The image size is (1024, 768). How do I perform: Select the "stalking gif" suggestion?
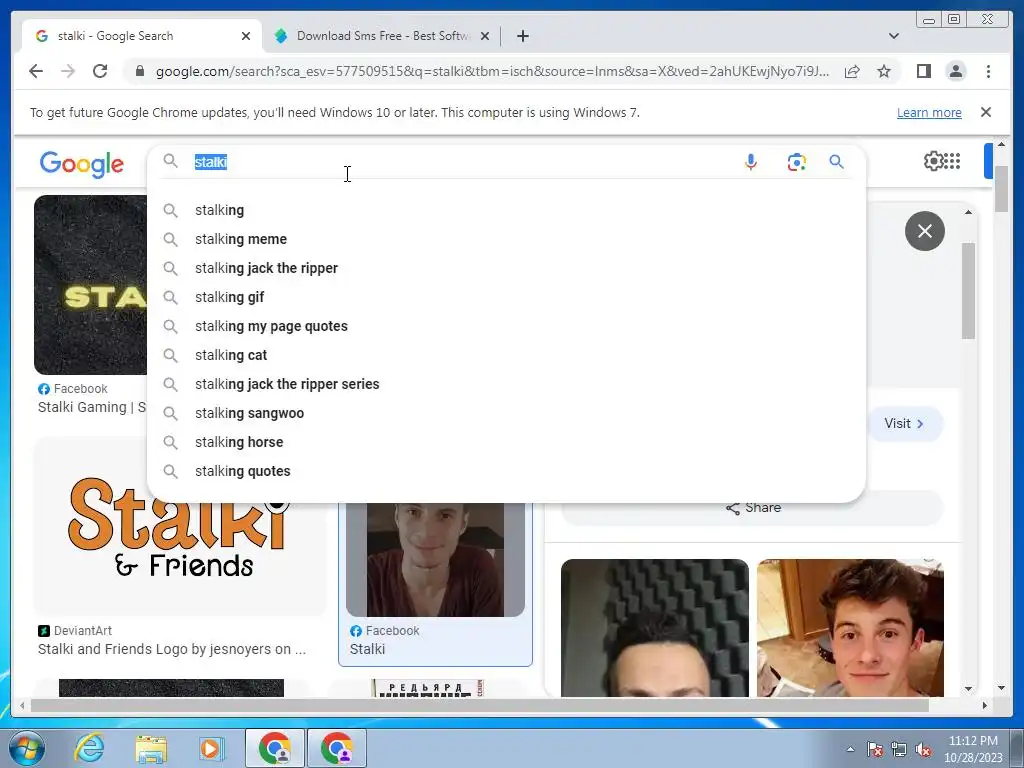point(506,297)
